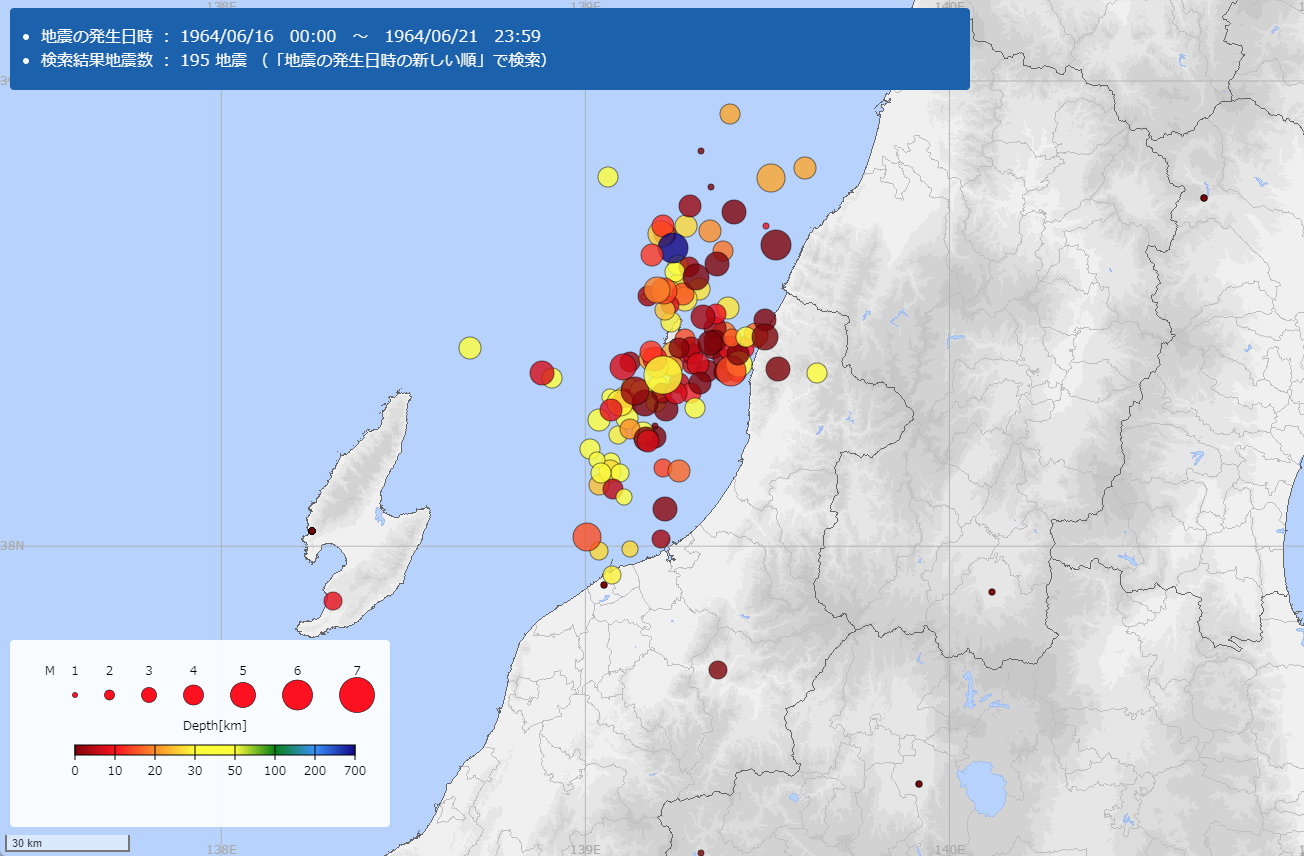Click the magnitude 7 circle in the legend
Image resolution: width=1304 pixels, height=856 pixels.
coord(357,694)
